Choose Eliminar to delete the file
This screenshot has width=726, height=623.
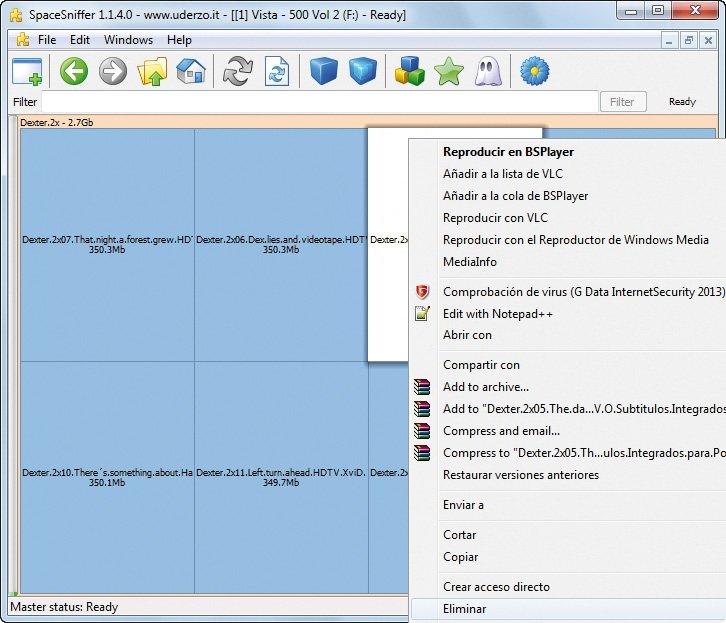[x=568, y=609]
